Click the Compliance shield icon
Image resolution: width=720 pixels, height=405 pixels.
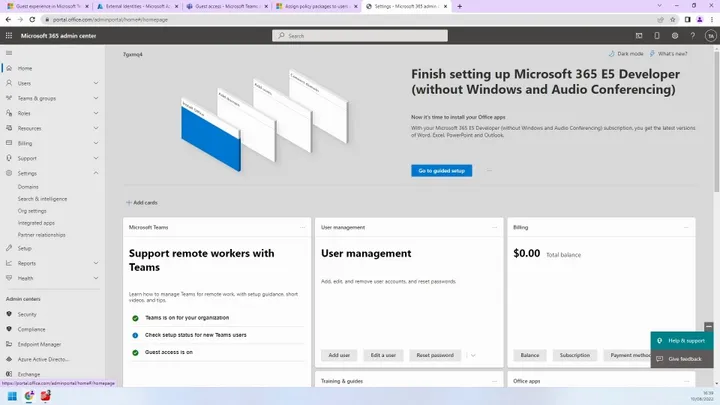point(9,329)
